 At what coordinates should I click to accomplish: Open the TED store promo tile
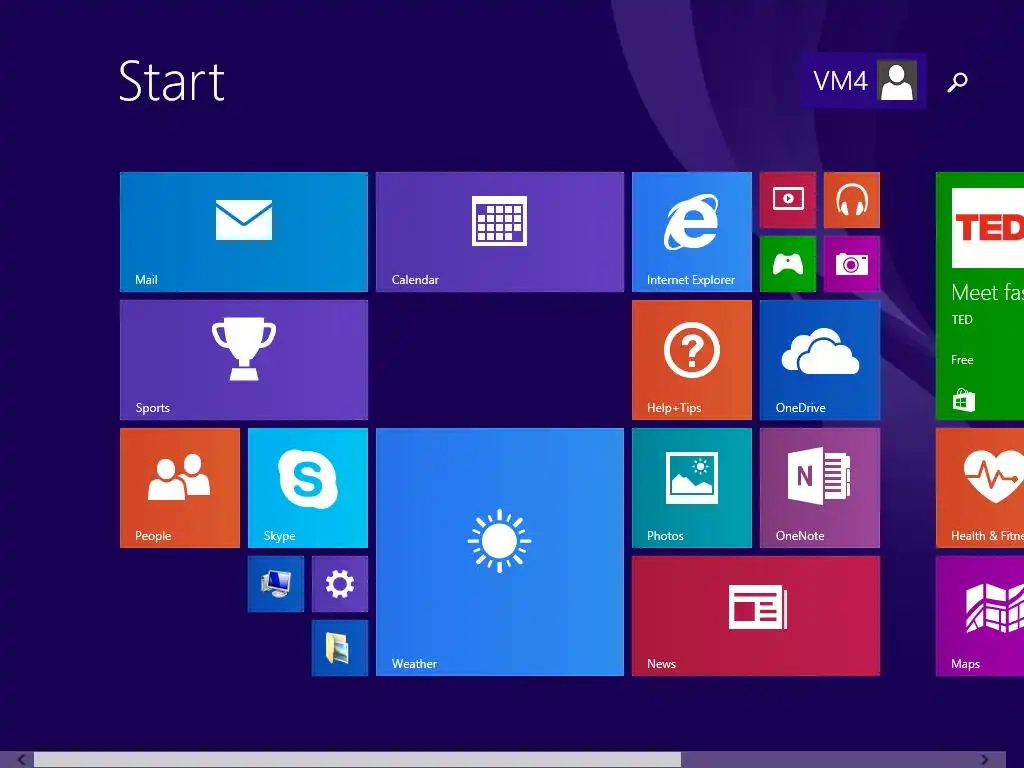980,296
